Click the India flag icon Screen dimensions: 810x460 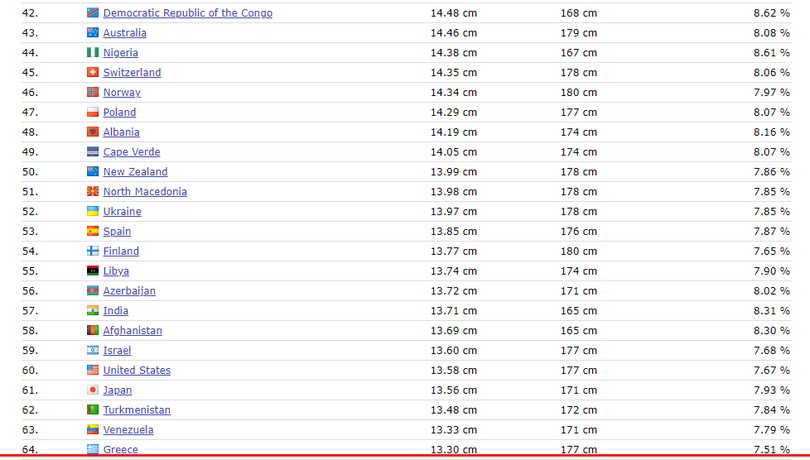click(x=93, y=311)
